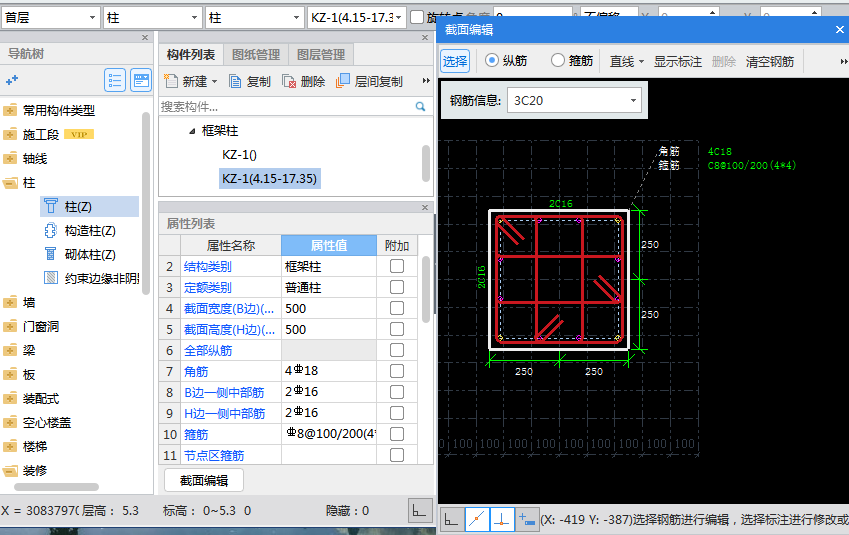Screen dimensions: 849x535
Task: Click the 角筋 property link
Action: [195, 371]
